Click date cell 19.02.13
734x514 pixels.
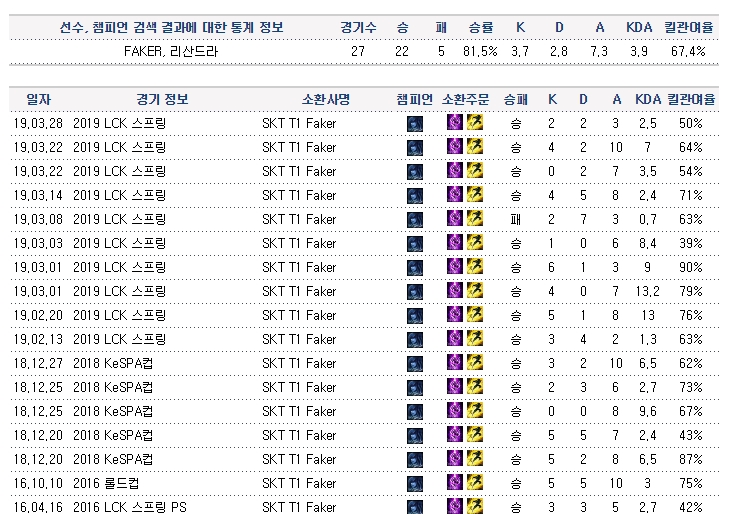pos(38,339)
